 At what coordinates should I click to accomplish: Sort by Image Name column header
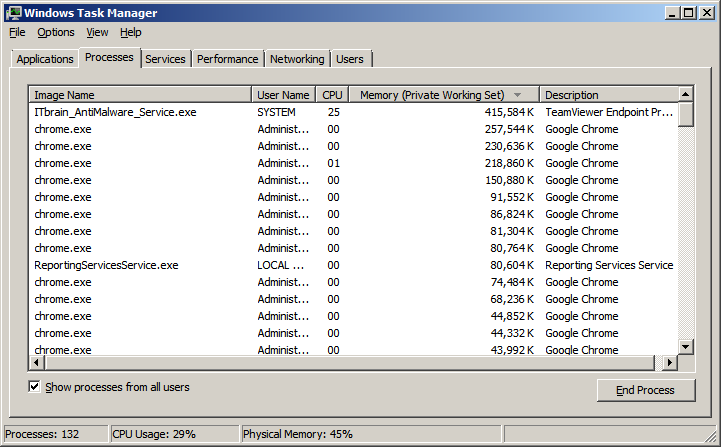point(140,95)
